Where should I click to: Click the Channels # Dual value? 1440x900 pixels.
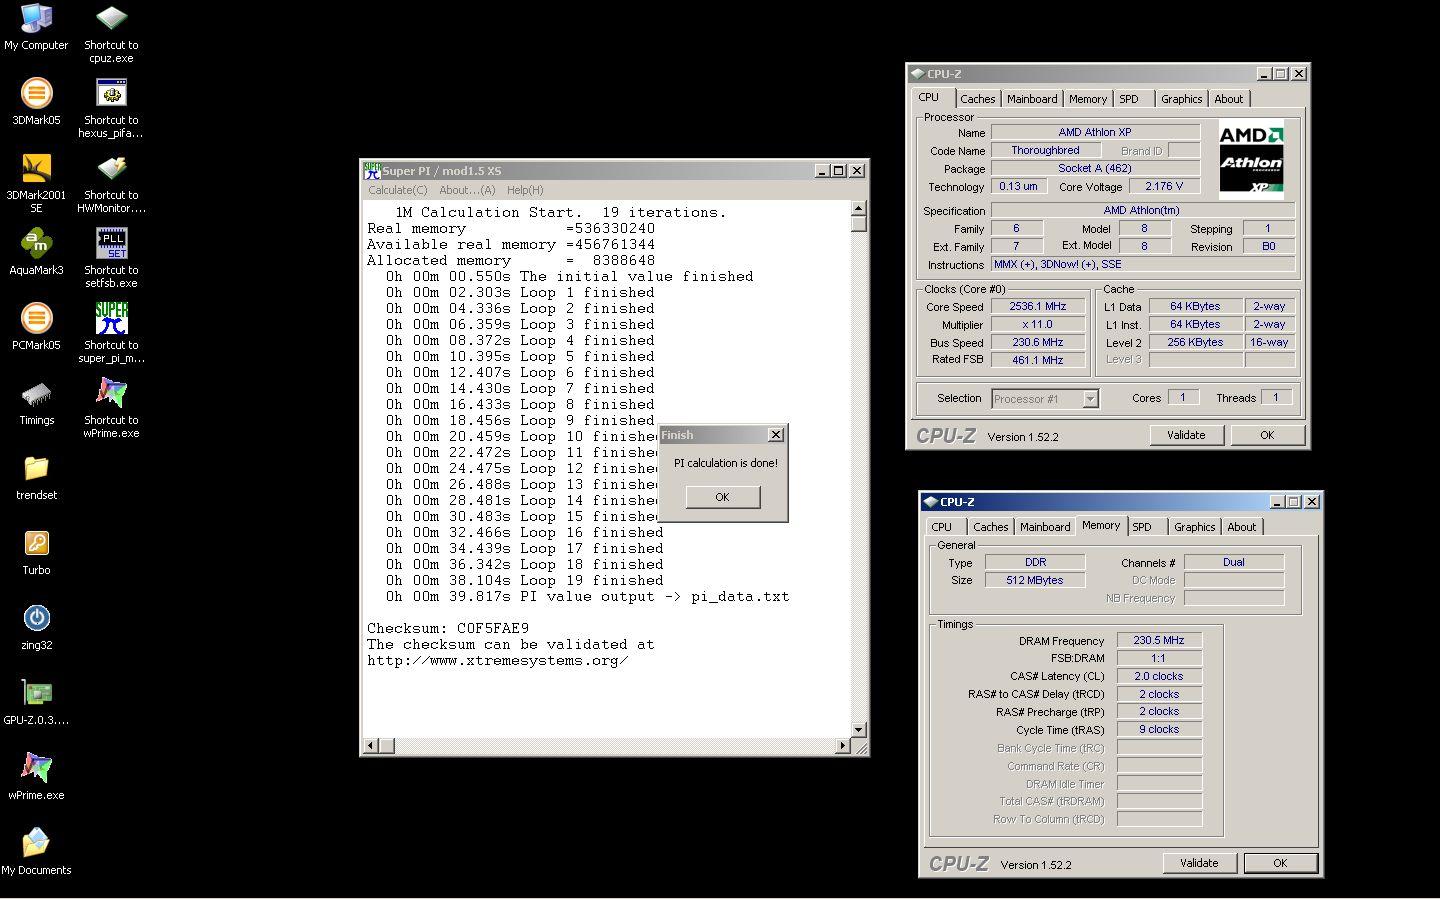pyautogui.click(x=1234, y=563)
